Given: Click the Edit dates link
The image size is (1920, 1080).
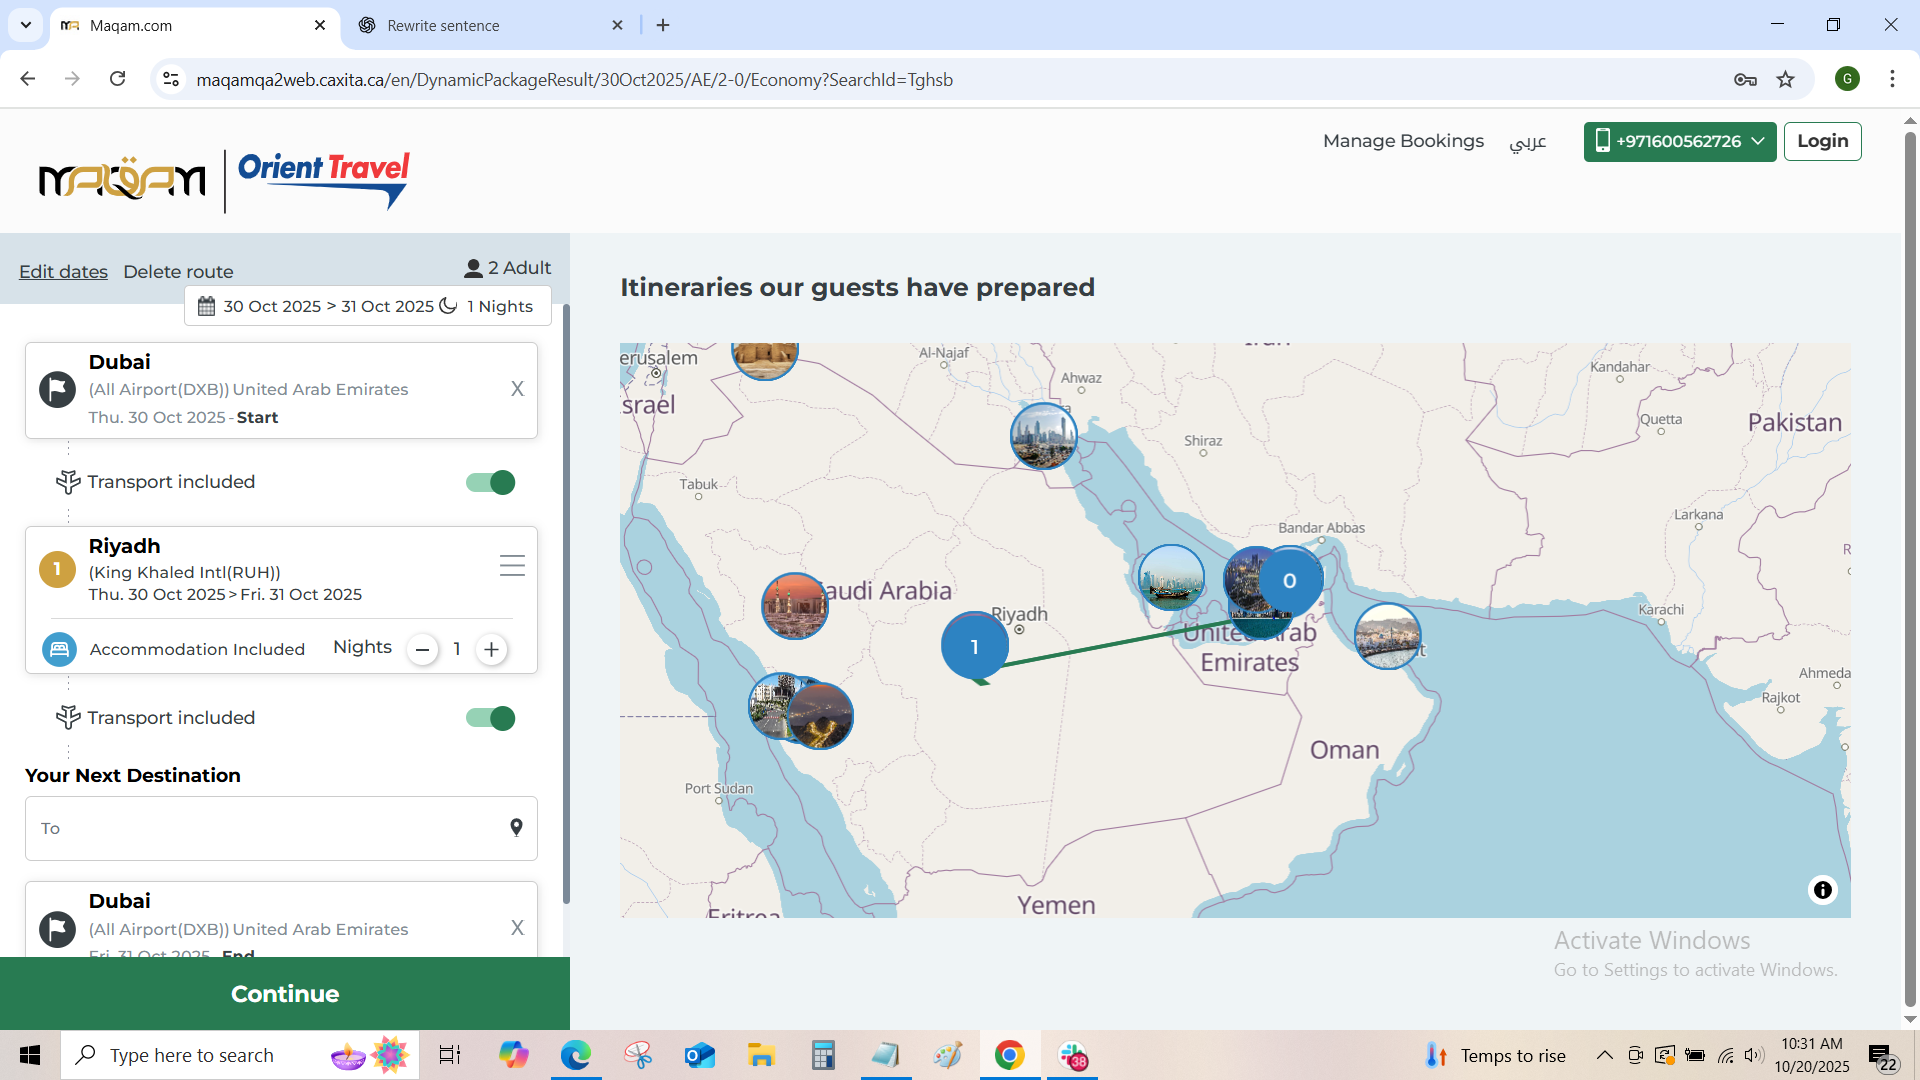Looking at the screenshot, I should coord(63,271).
